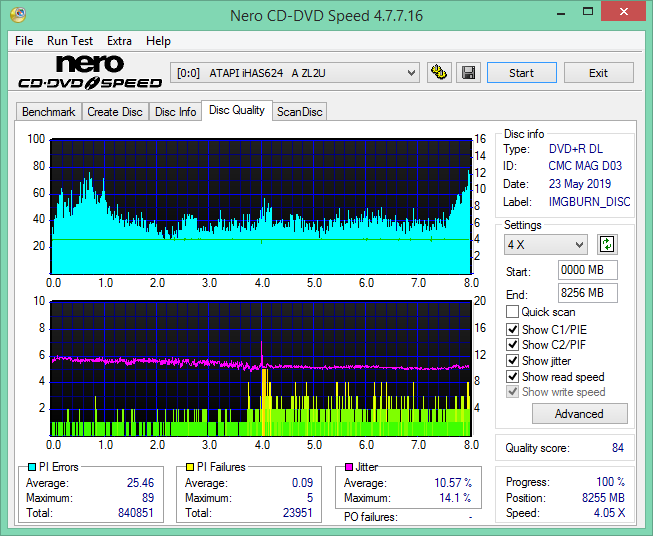Viewport: 653px width, 536px height.
Task: Click the Start position field 0000 MB
Action: pos(588,270)
